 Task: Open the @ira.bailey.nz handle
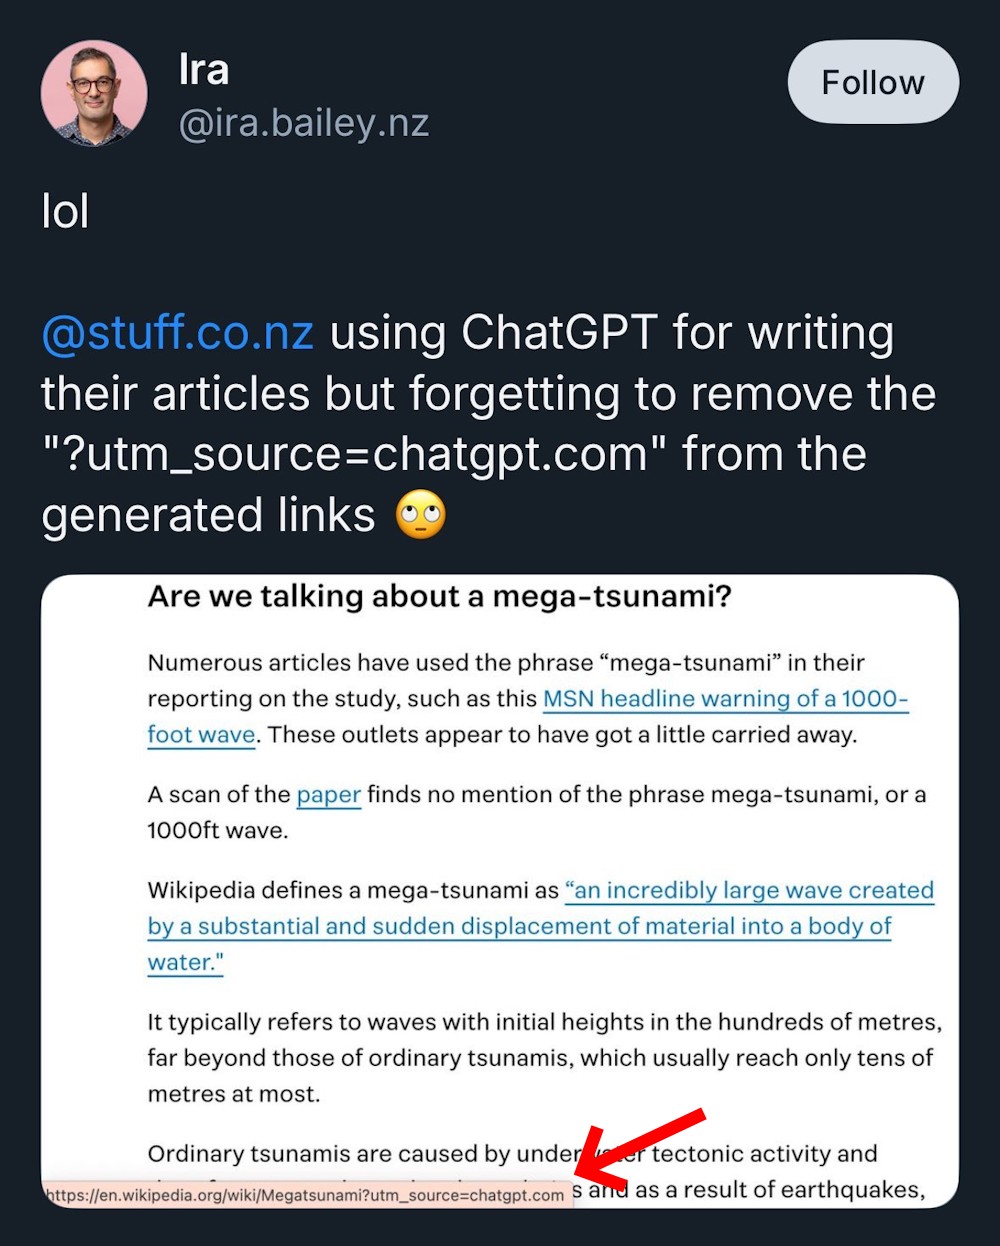click(x=304, y=123)
